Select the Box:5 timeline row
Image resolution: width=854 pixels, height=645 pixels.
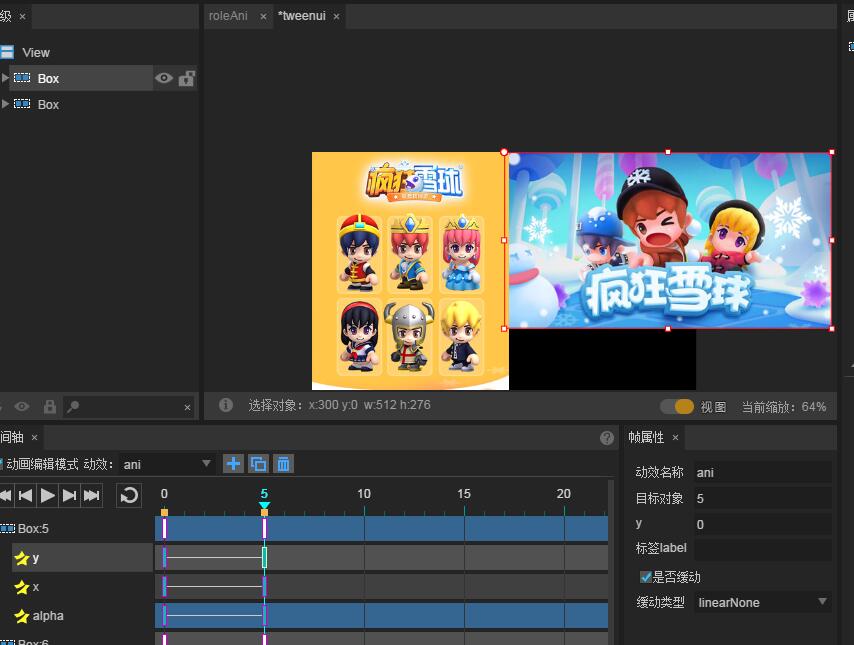(x=76, y=528)
